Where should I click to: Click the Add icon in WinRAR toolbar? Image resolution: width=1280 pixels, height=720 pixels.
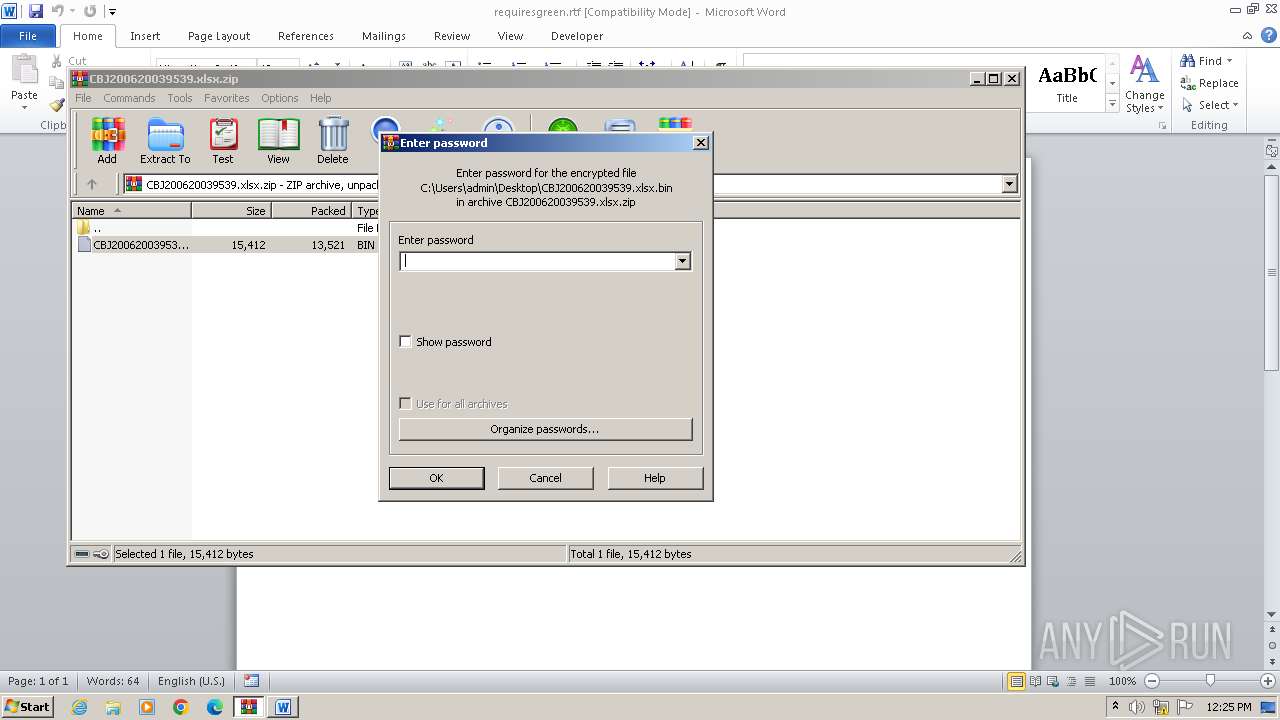coord(107,141)
